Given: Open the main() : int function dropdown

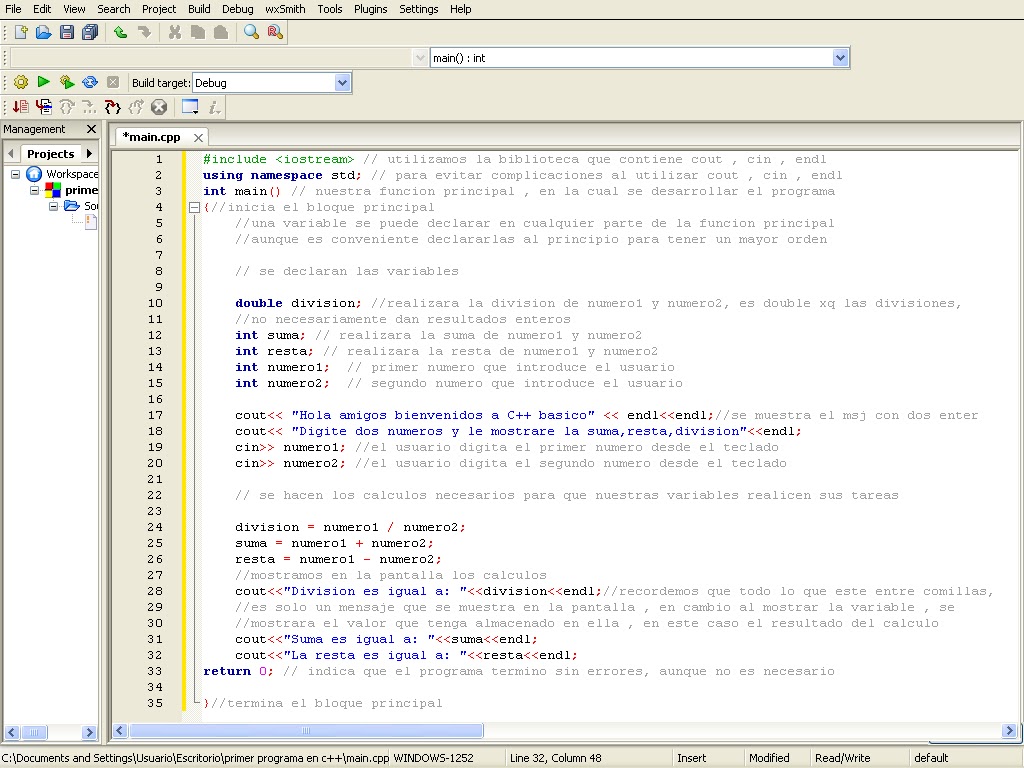Looking at the screenshot, I should (840, 58).
